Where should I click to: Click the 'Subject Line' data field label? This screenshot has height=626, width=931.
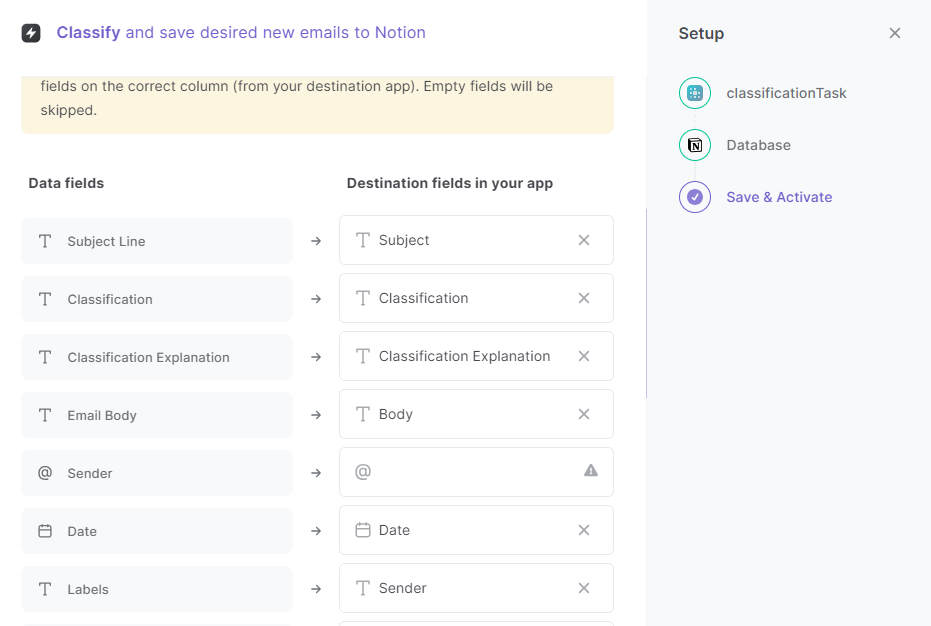click(x=106, y=241)
